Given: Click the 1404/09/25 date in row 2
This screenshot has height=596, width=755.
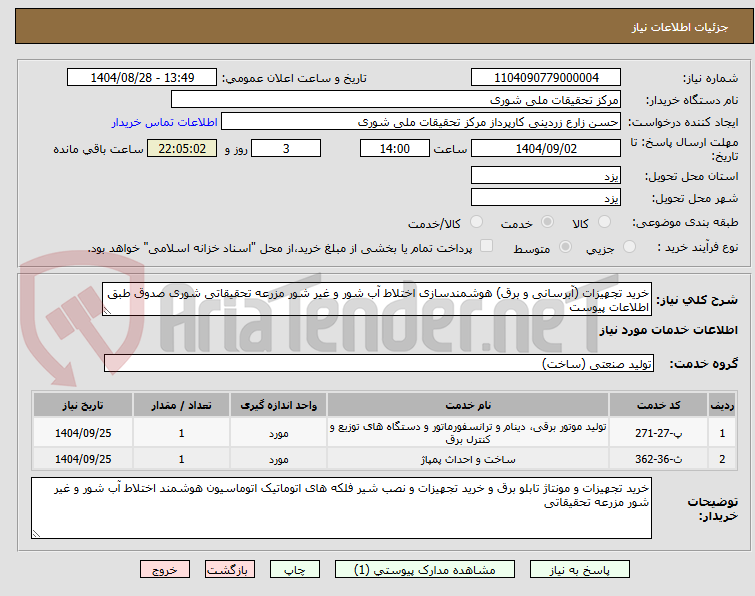Looking at the screenshot, I should point(83,459).
